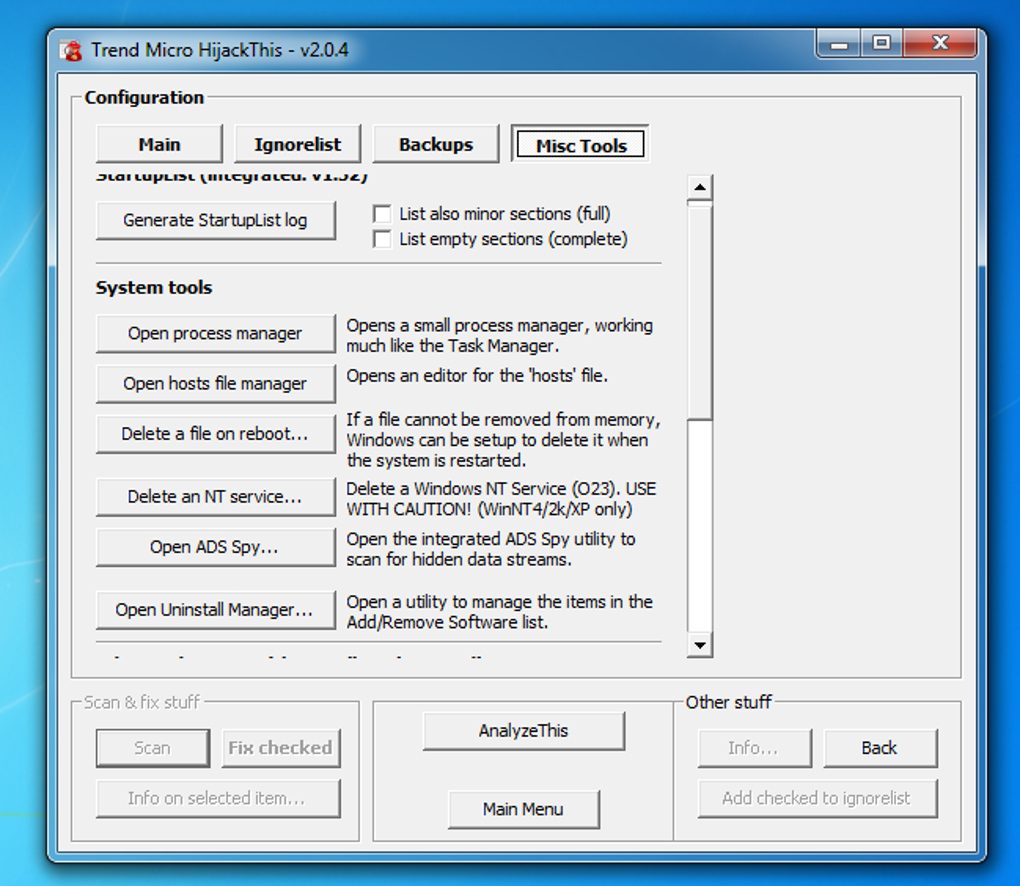Click the 'Delete a Windows NT Service (O23)' description
This screenshot has width=1020, height=886.
[x=501, y=499]
